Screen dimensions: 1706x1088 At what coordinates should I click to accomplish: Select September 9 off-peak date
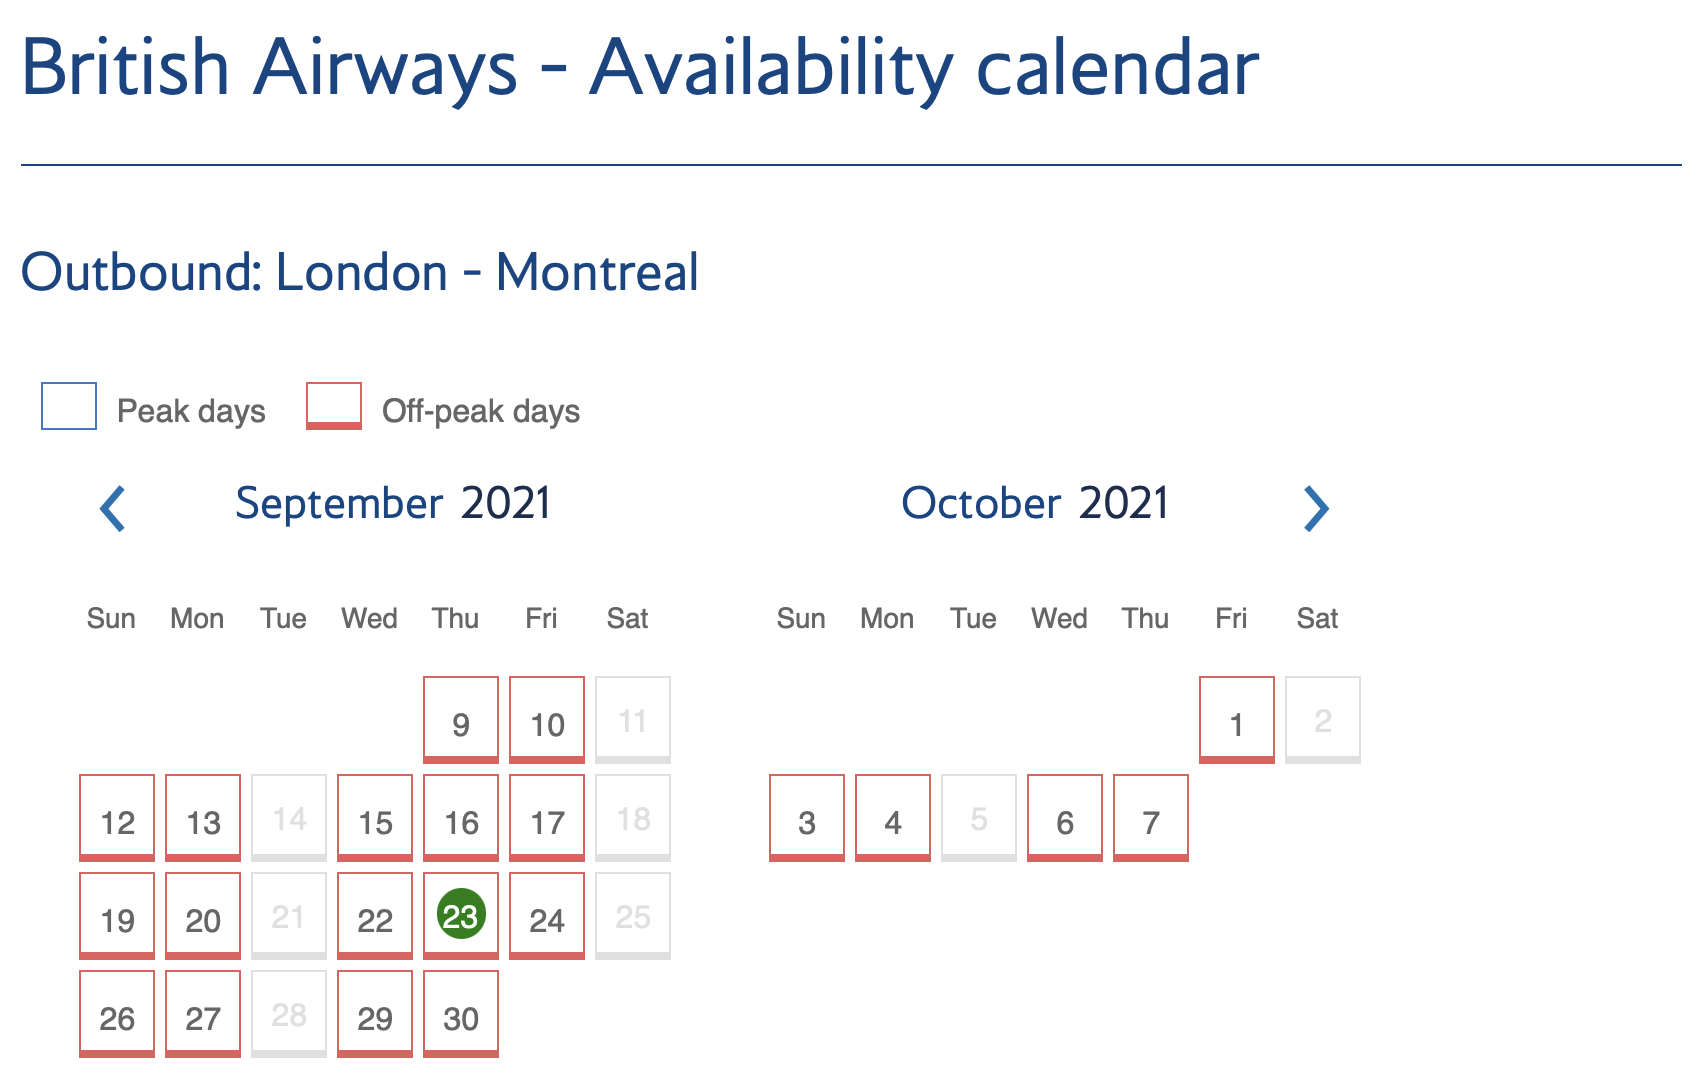pyautogui.click(x=460, y=720)
